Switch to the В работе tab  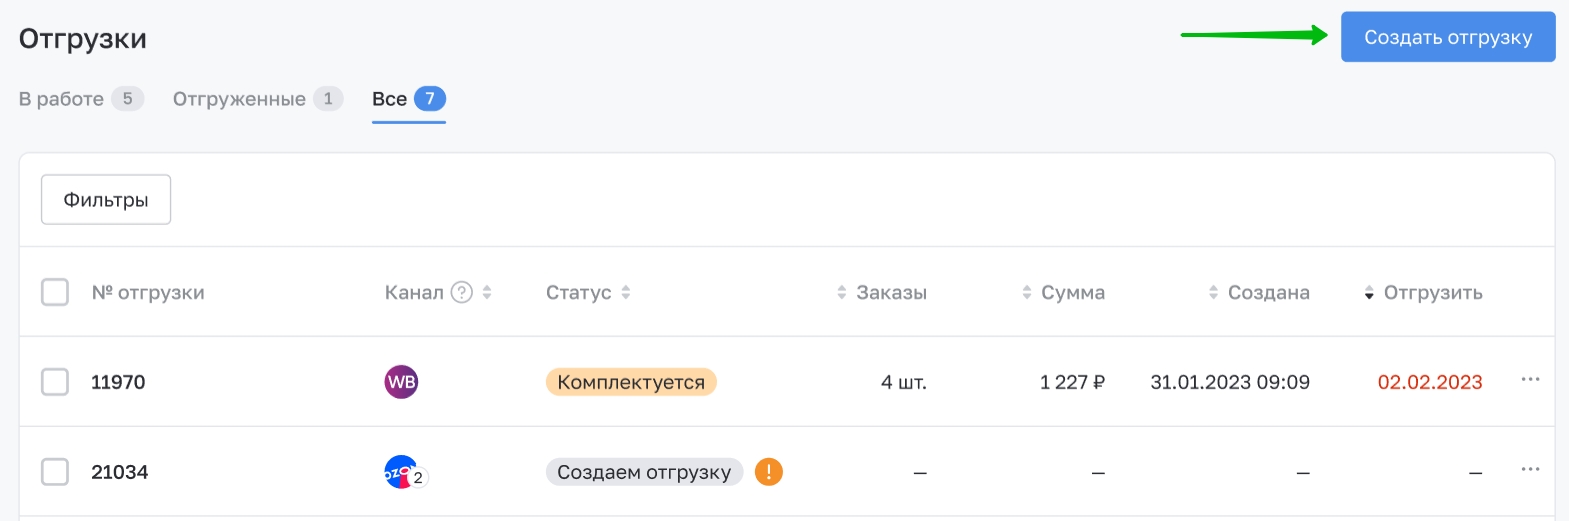click(81, 99)
